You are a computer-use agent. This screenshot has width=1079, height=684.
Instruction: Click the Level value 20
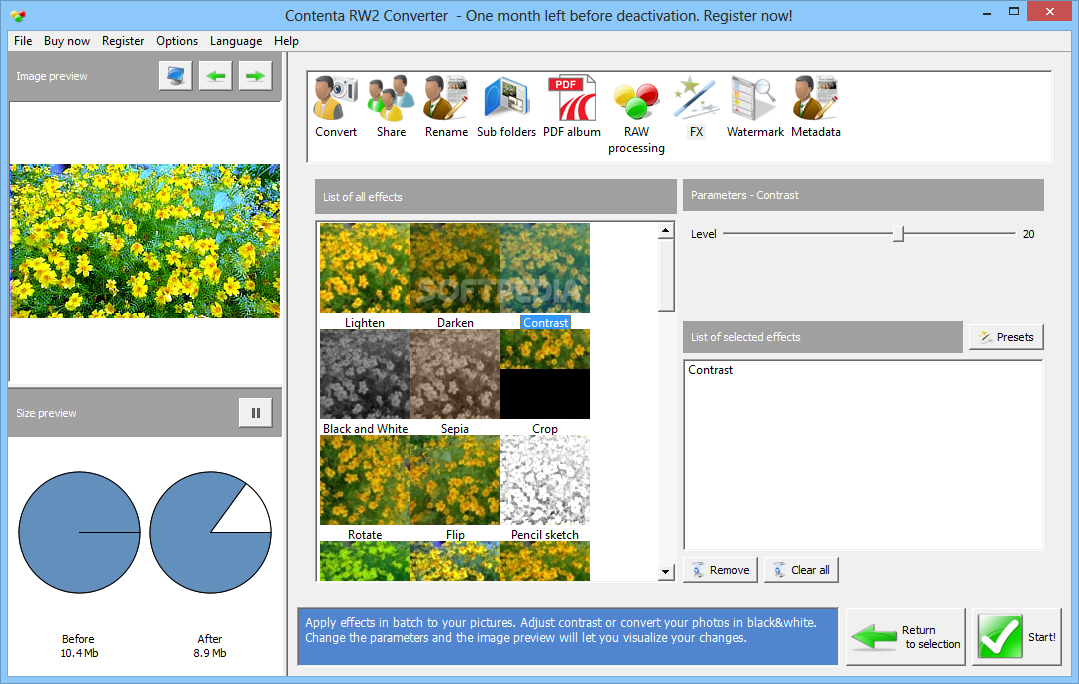click(x=1028, y=234)
